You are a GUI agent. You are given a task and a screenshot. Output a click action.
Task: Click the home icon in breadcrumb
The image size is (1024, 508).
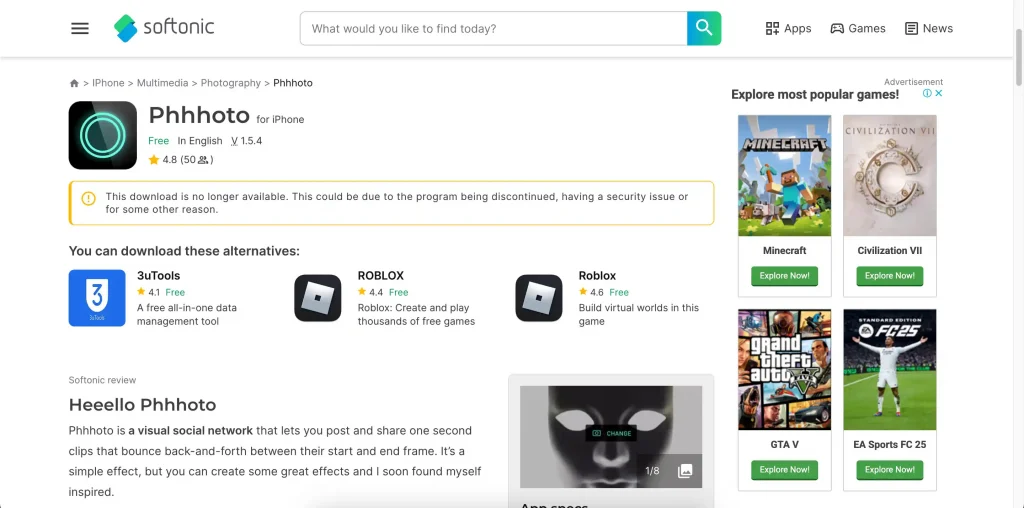(x=74, y=83)
